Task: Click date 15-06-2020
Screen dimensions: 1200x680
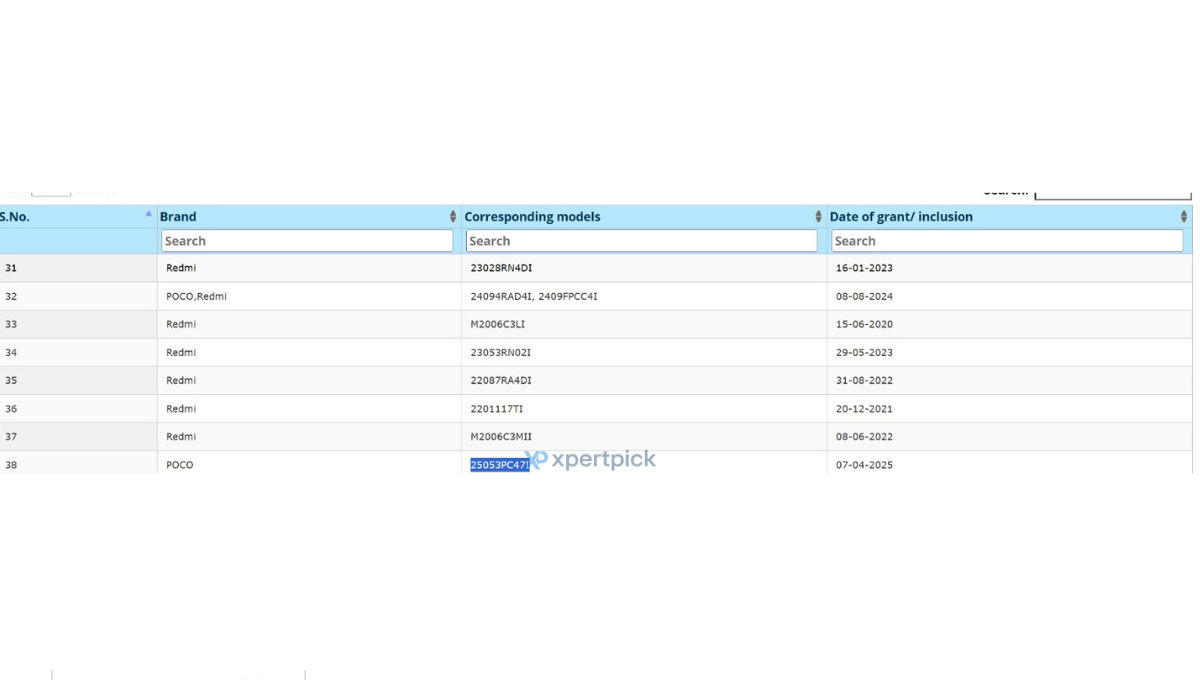Action: (x=865, y=324)
